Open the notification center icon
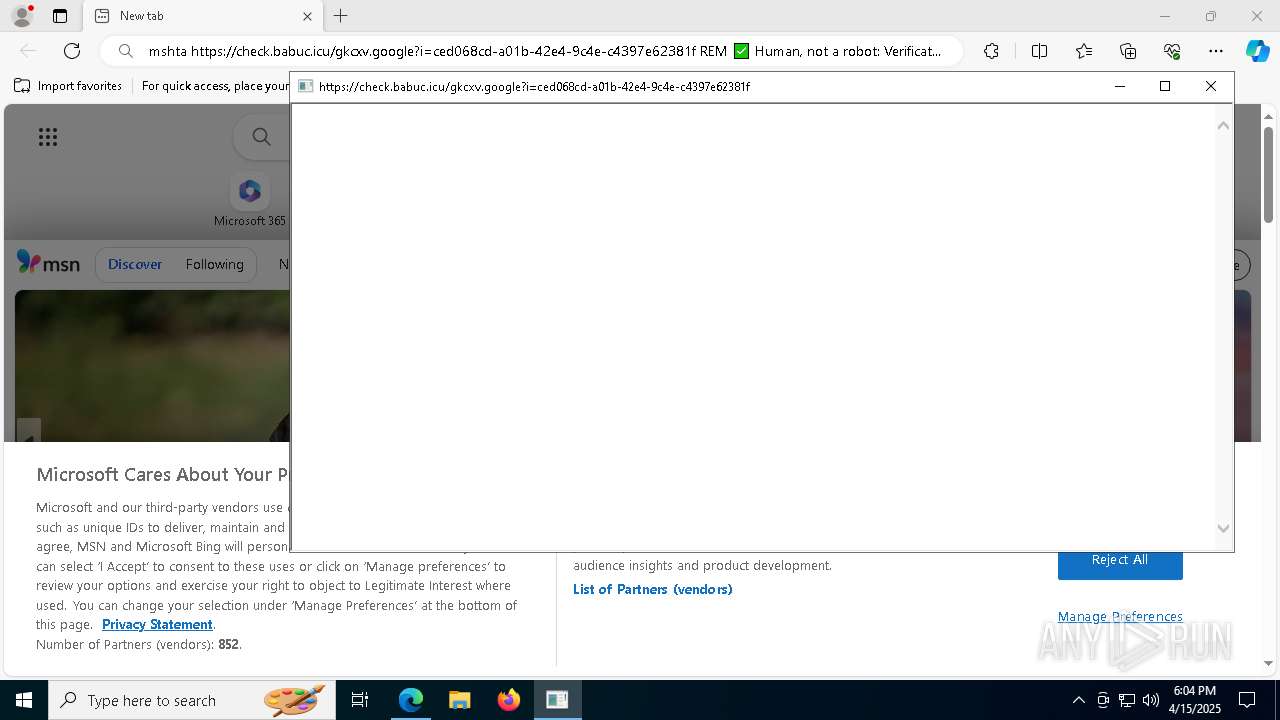Screen dimensions: 1280x720 coord(1247,700)
